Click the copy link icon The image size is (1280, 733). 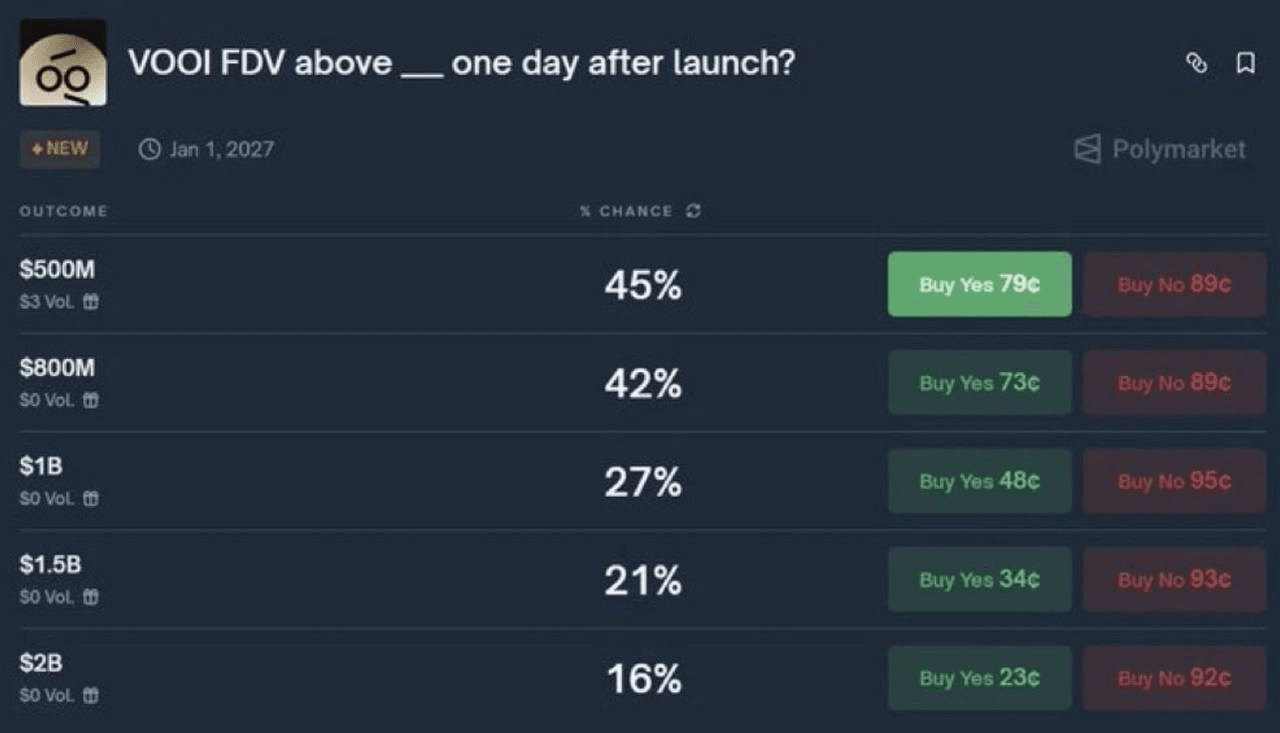coord(1196,63)
